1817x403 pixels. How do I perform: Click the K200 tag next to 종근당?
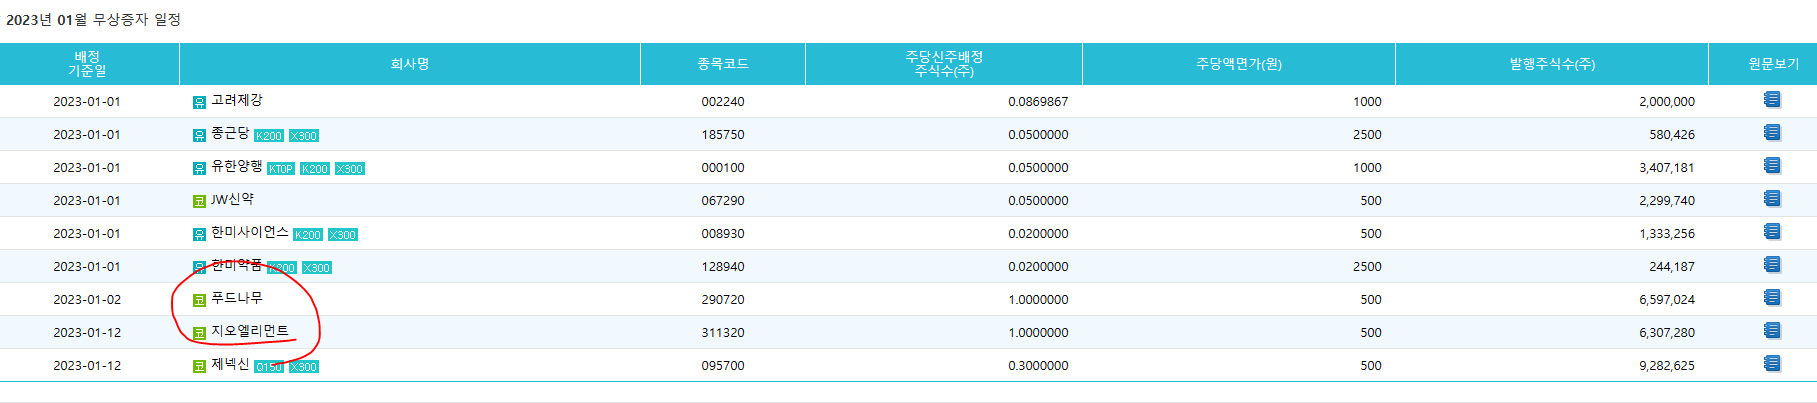coord(269,136)
